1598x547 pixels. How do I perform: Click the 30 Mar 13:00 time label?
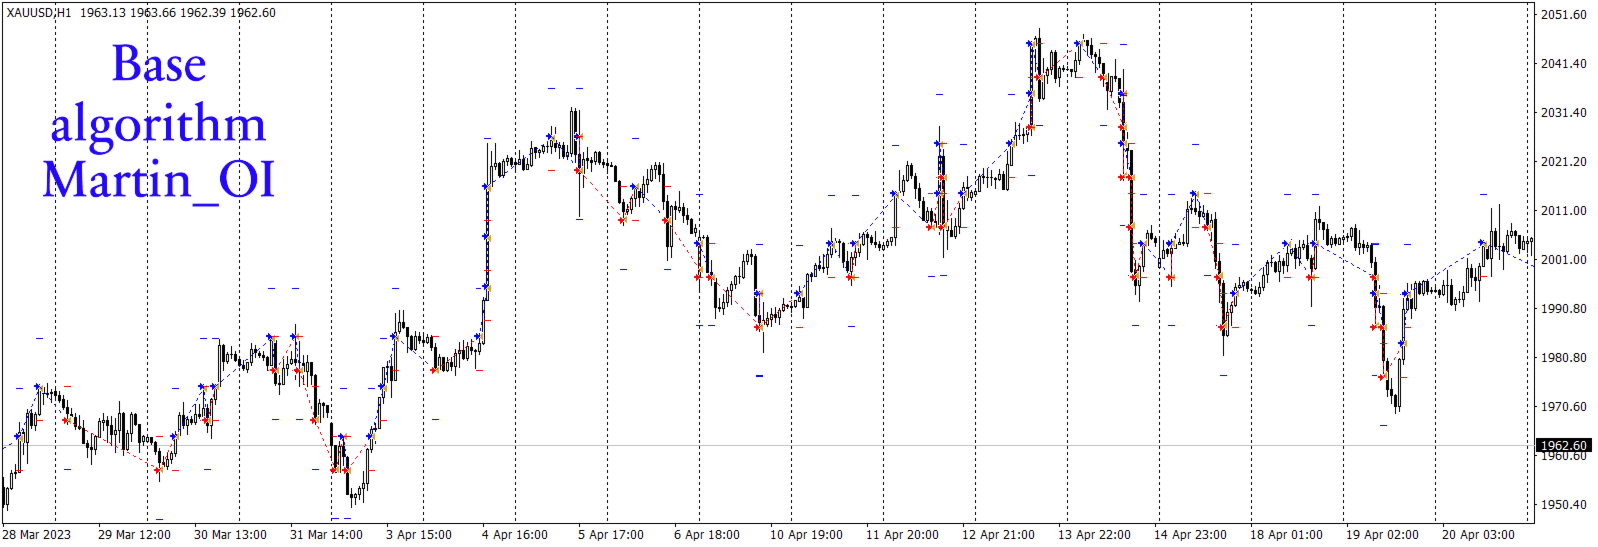point(230,535)
